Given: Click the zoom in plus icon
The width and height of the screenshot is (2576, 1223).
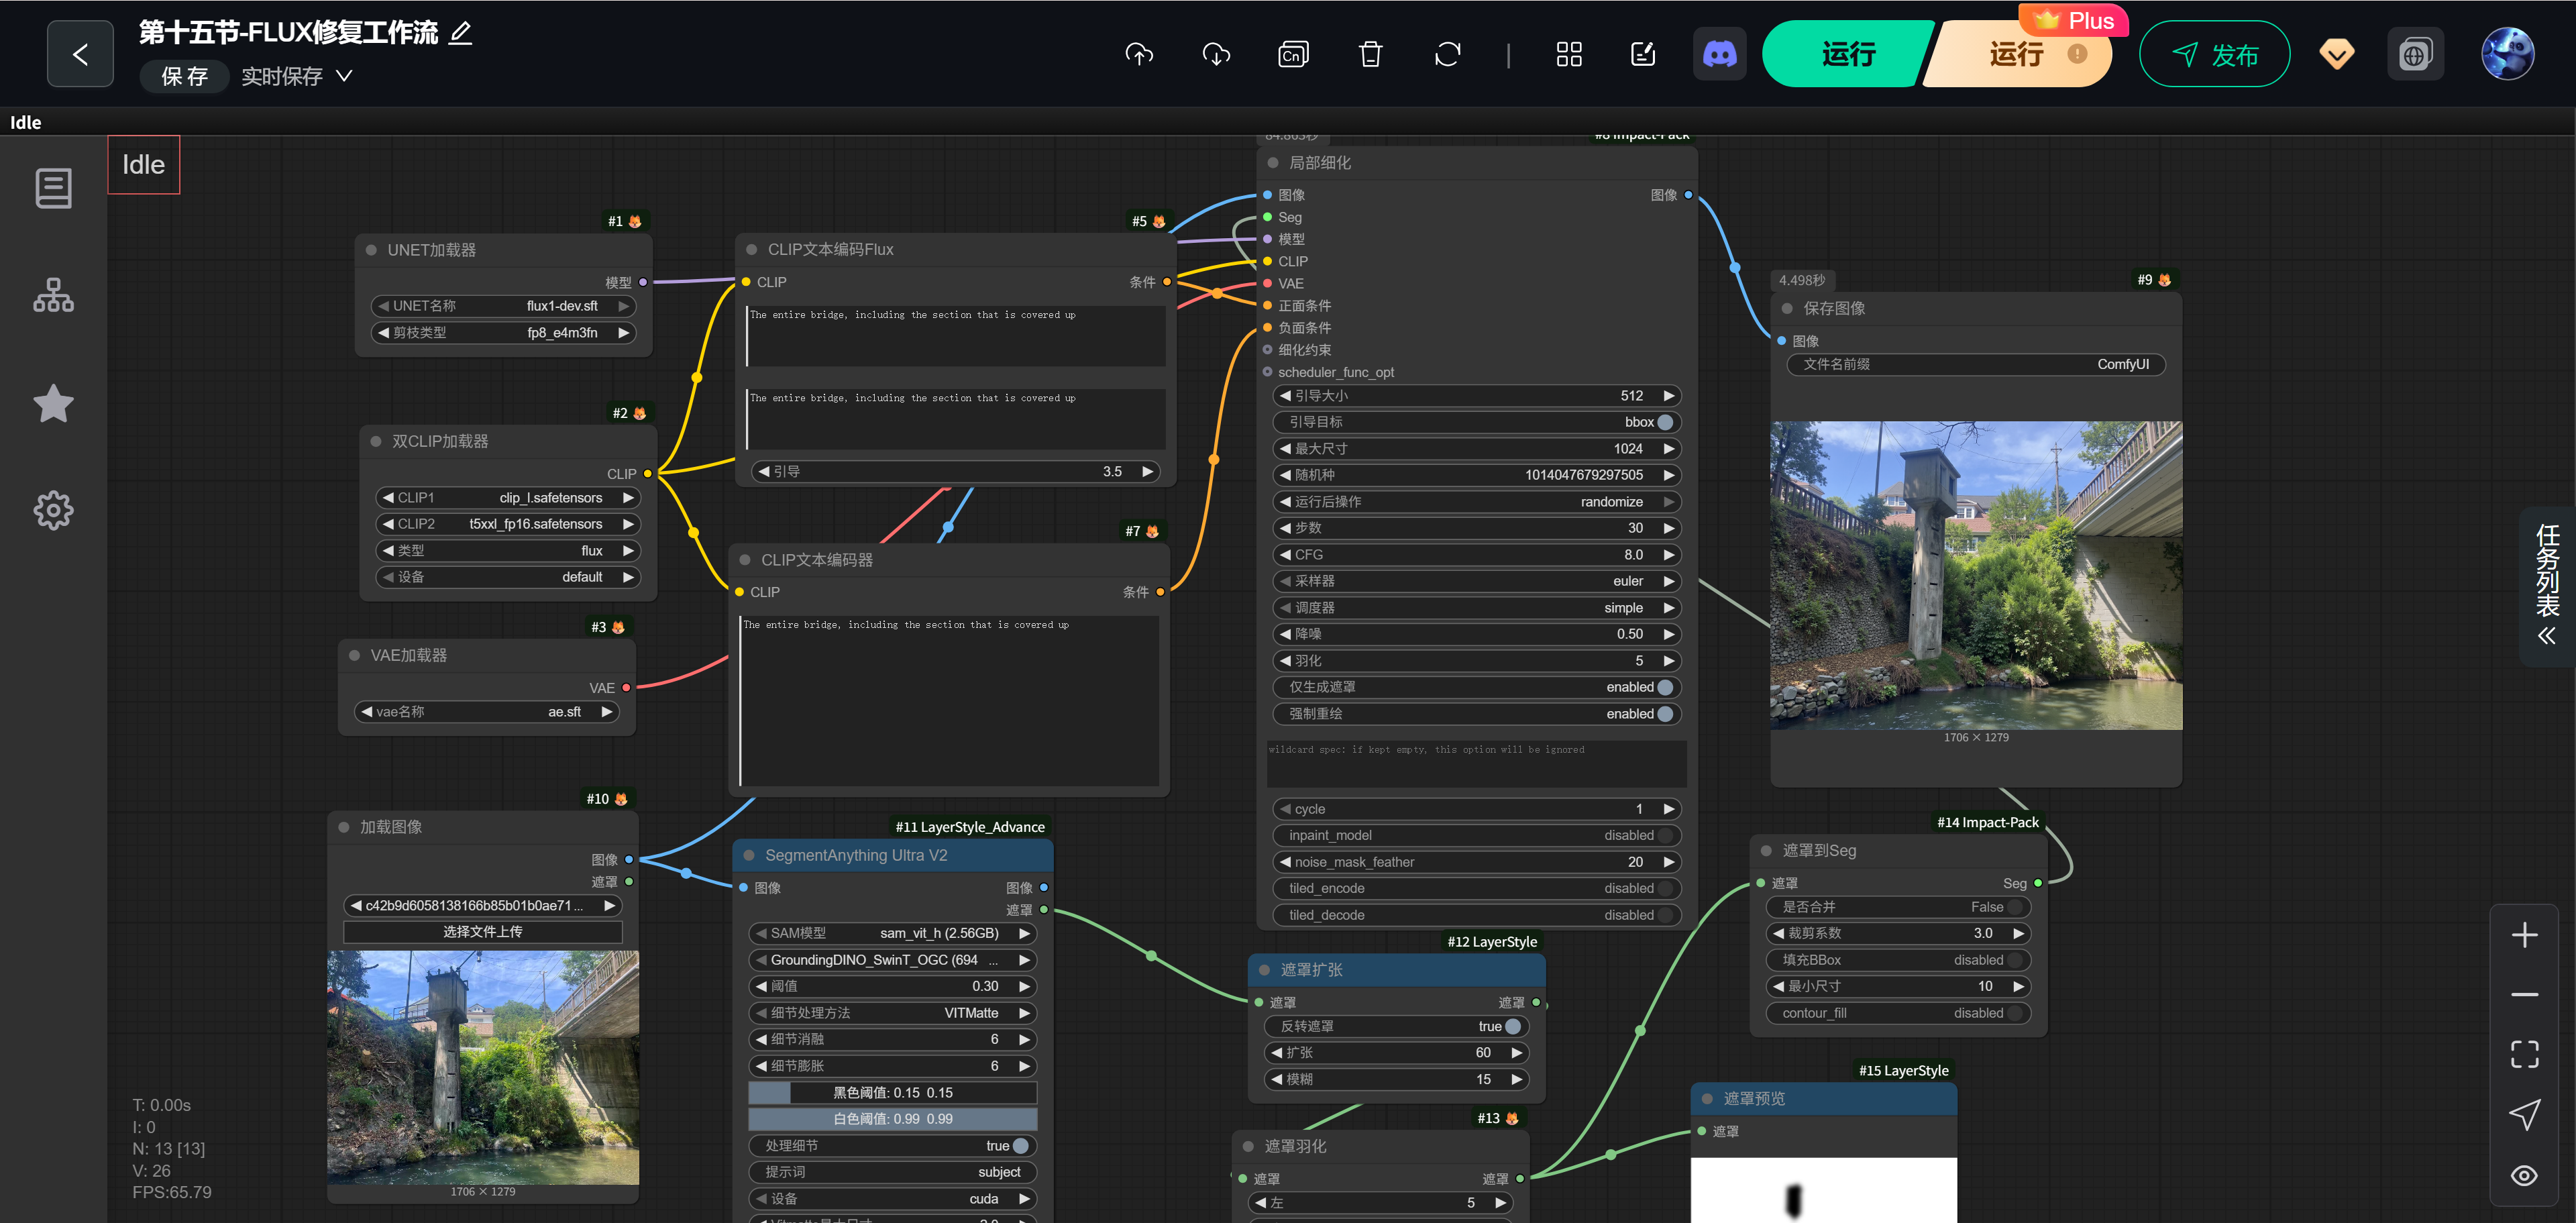Looking at the screenshot, I should point(2524,935).
